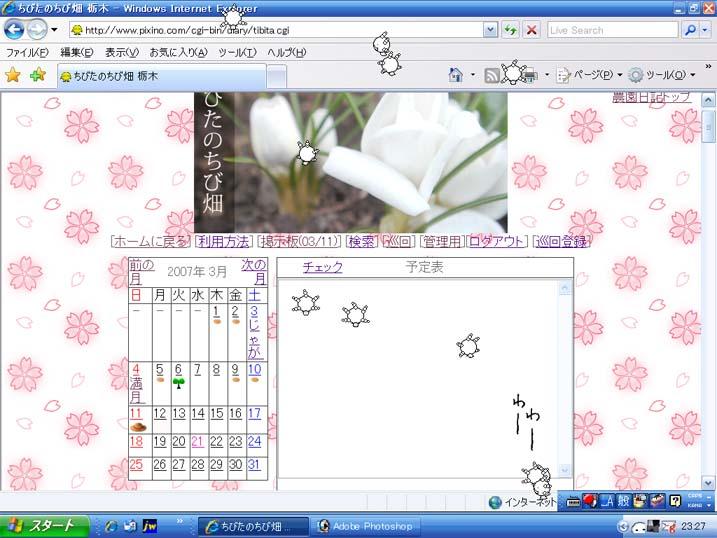717x538 pixels.
Task: Open calendar date 21
Action: 197,442
